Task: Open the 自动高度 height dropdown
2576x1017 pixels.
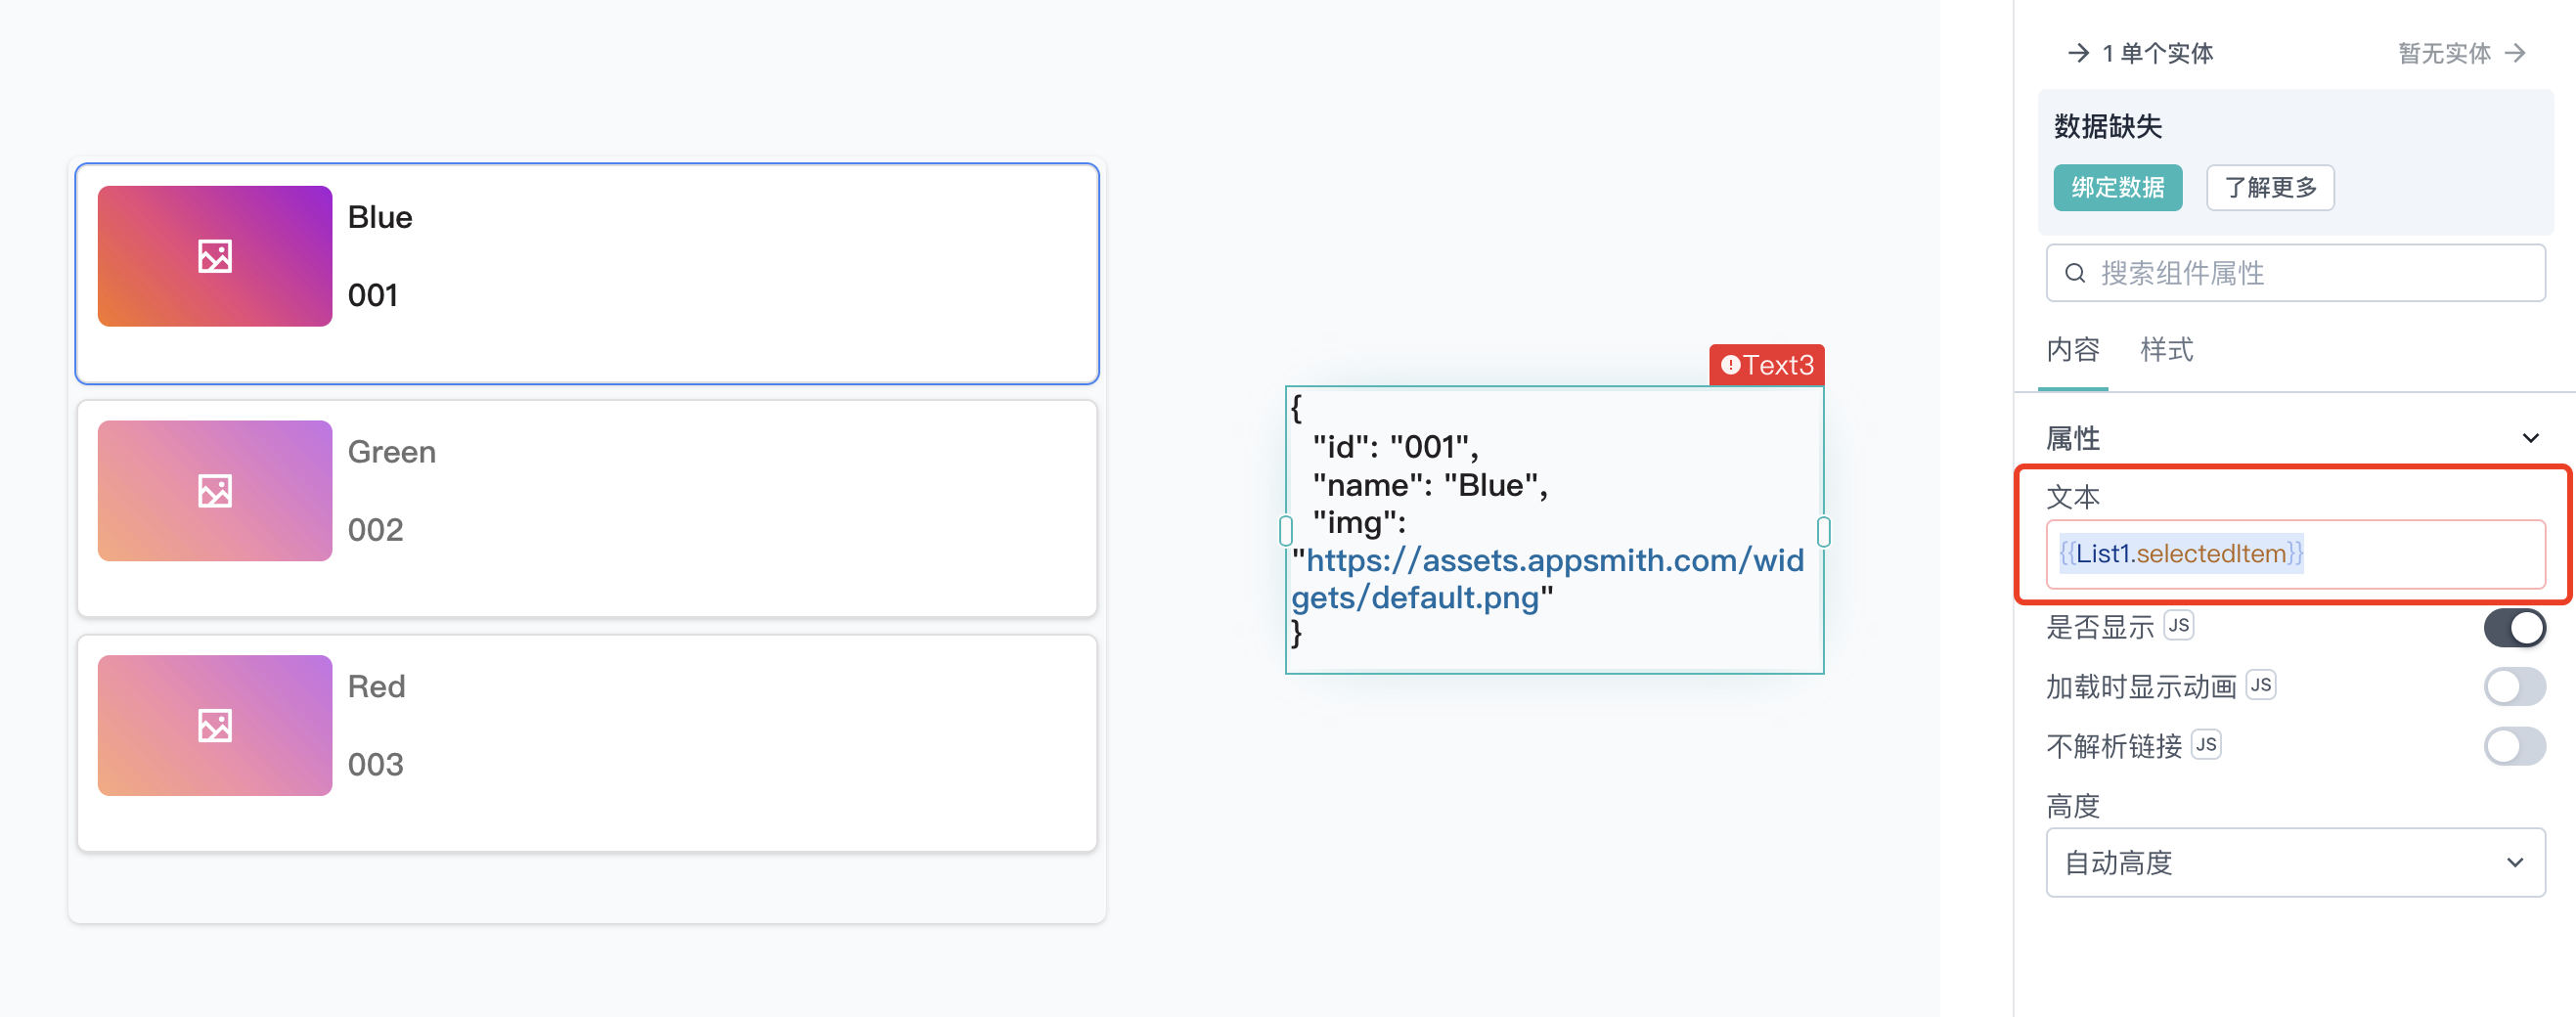Action: click(x=2295, y=862)
